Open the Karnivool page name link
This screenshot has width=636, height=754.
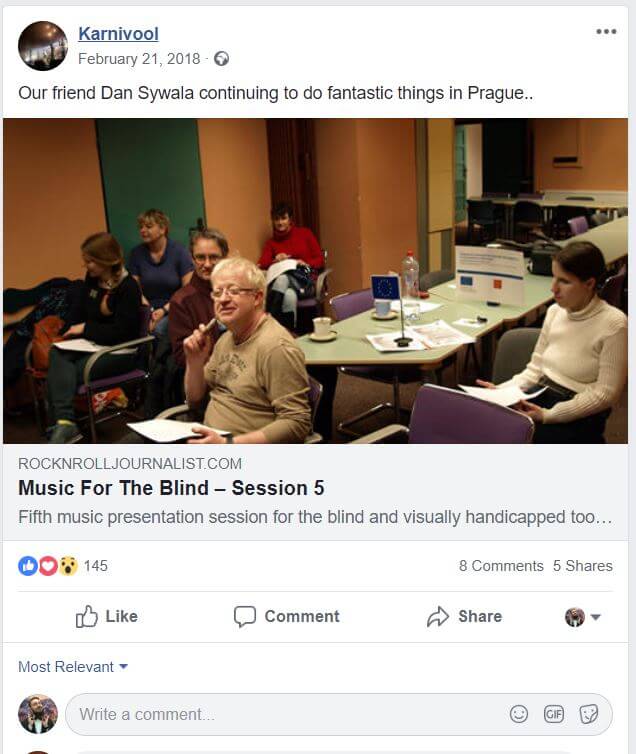tap(118, 34)
